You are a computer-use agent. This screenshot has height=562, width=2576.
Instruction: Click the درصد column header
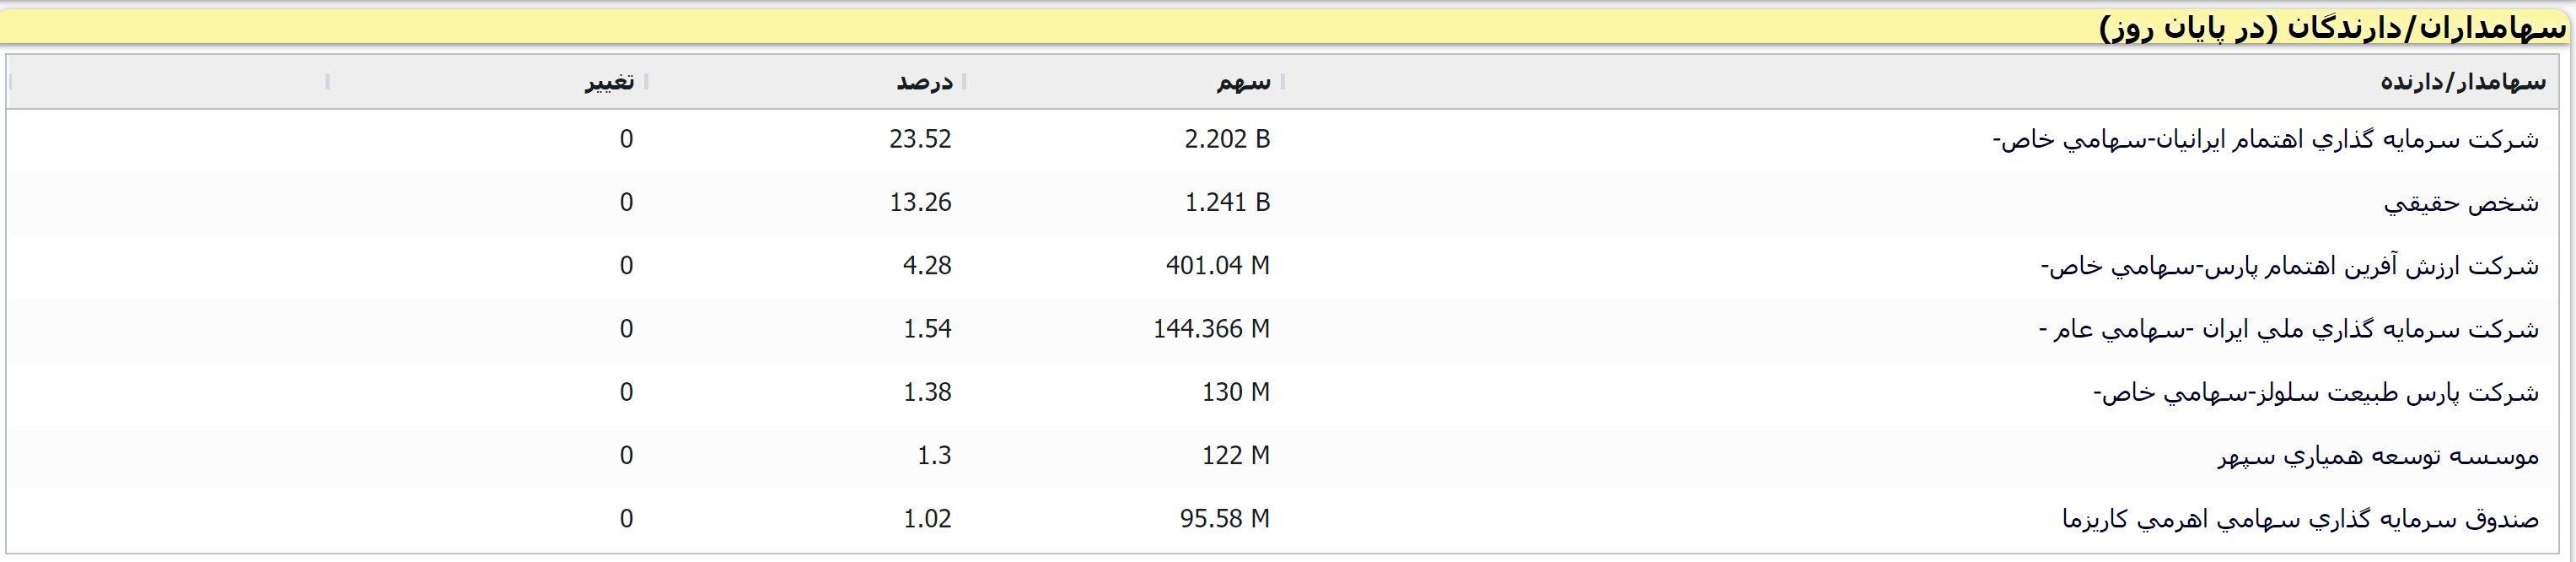click(924, 82)
